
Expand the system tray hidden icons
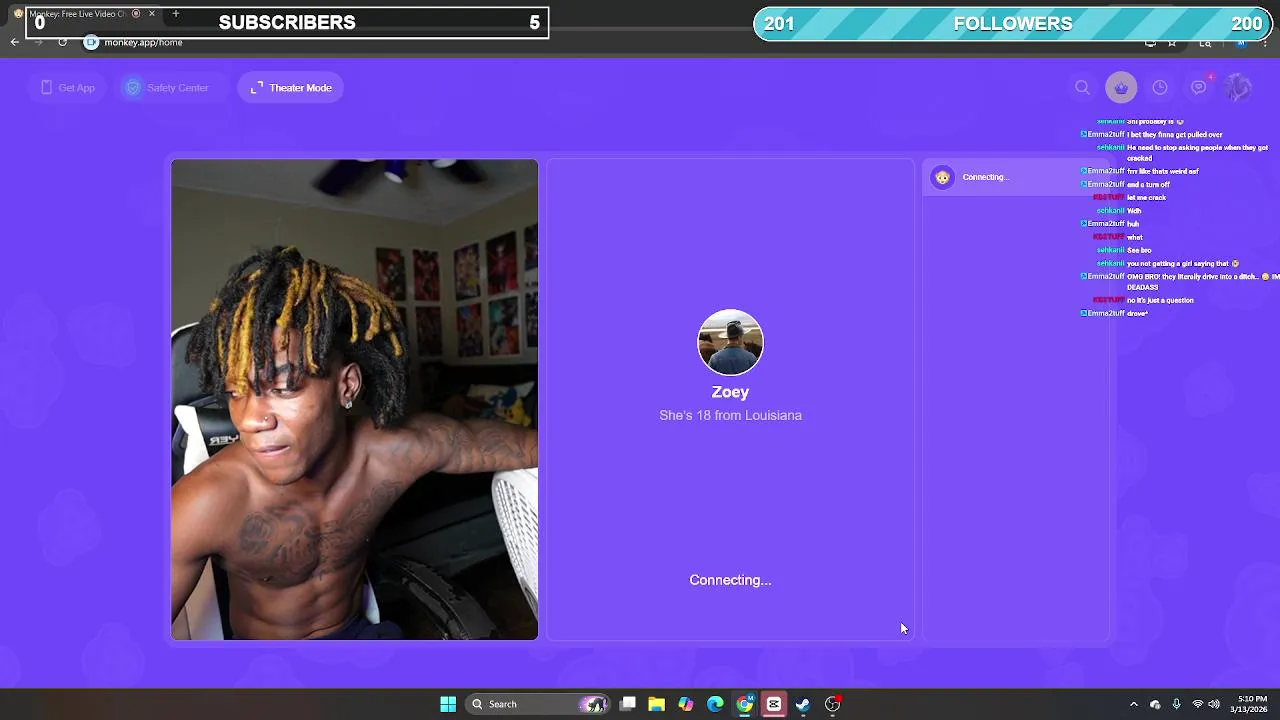click(x=1133, y=704)
